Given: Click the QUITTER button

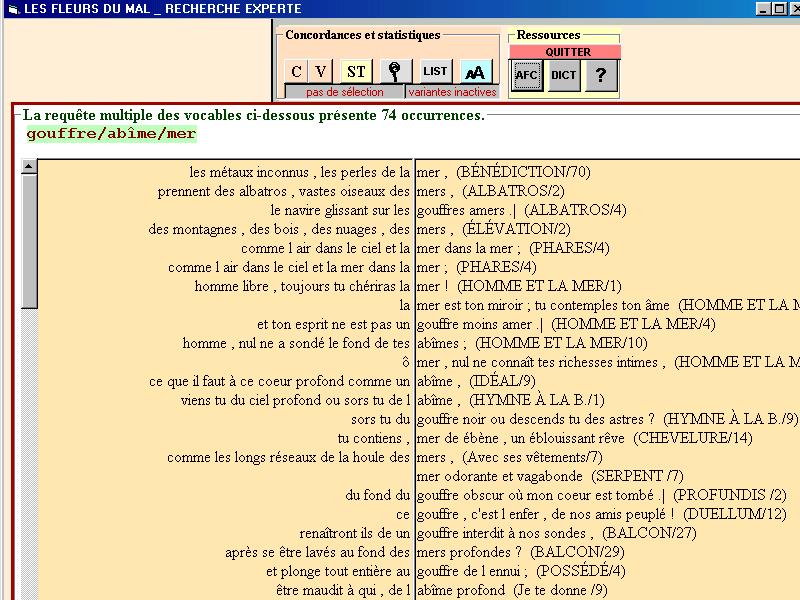Looking at the screenshot, I should 565,52.
